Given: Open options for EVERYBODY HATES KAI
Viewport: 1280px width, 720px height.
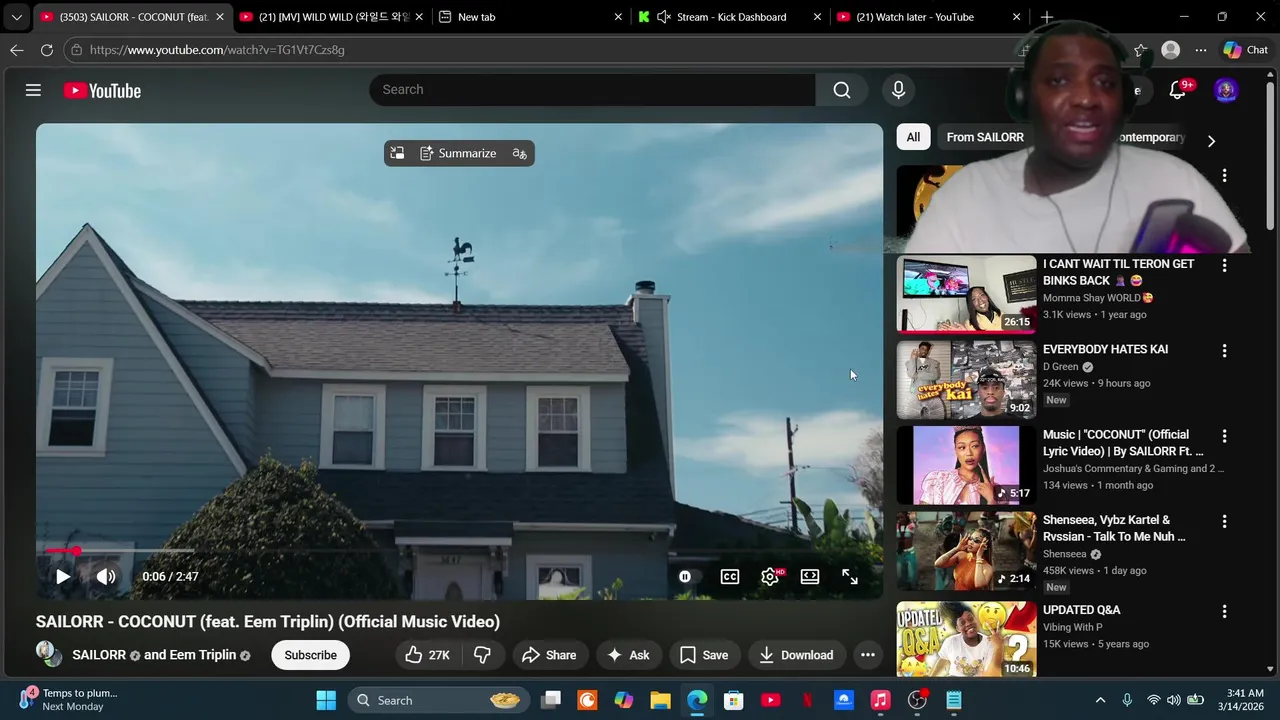Looking at the screenshot, I should pos(1224,351).
